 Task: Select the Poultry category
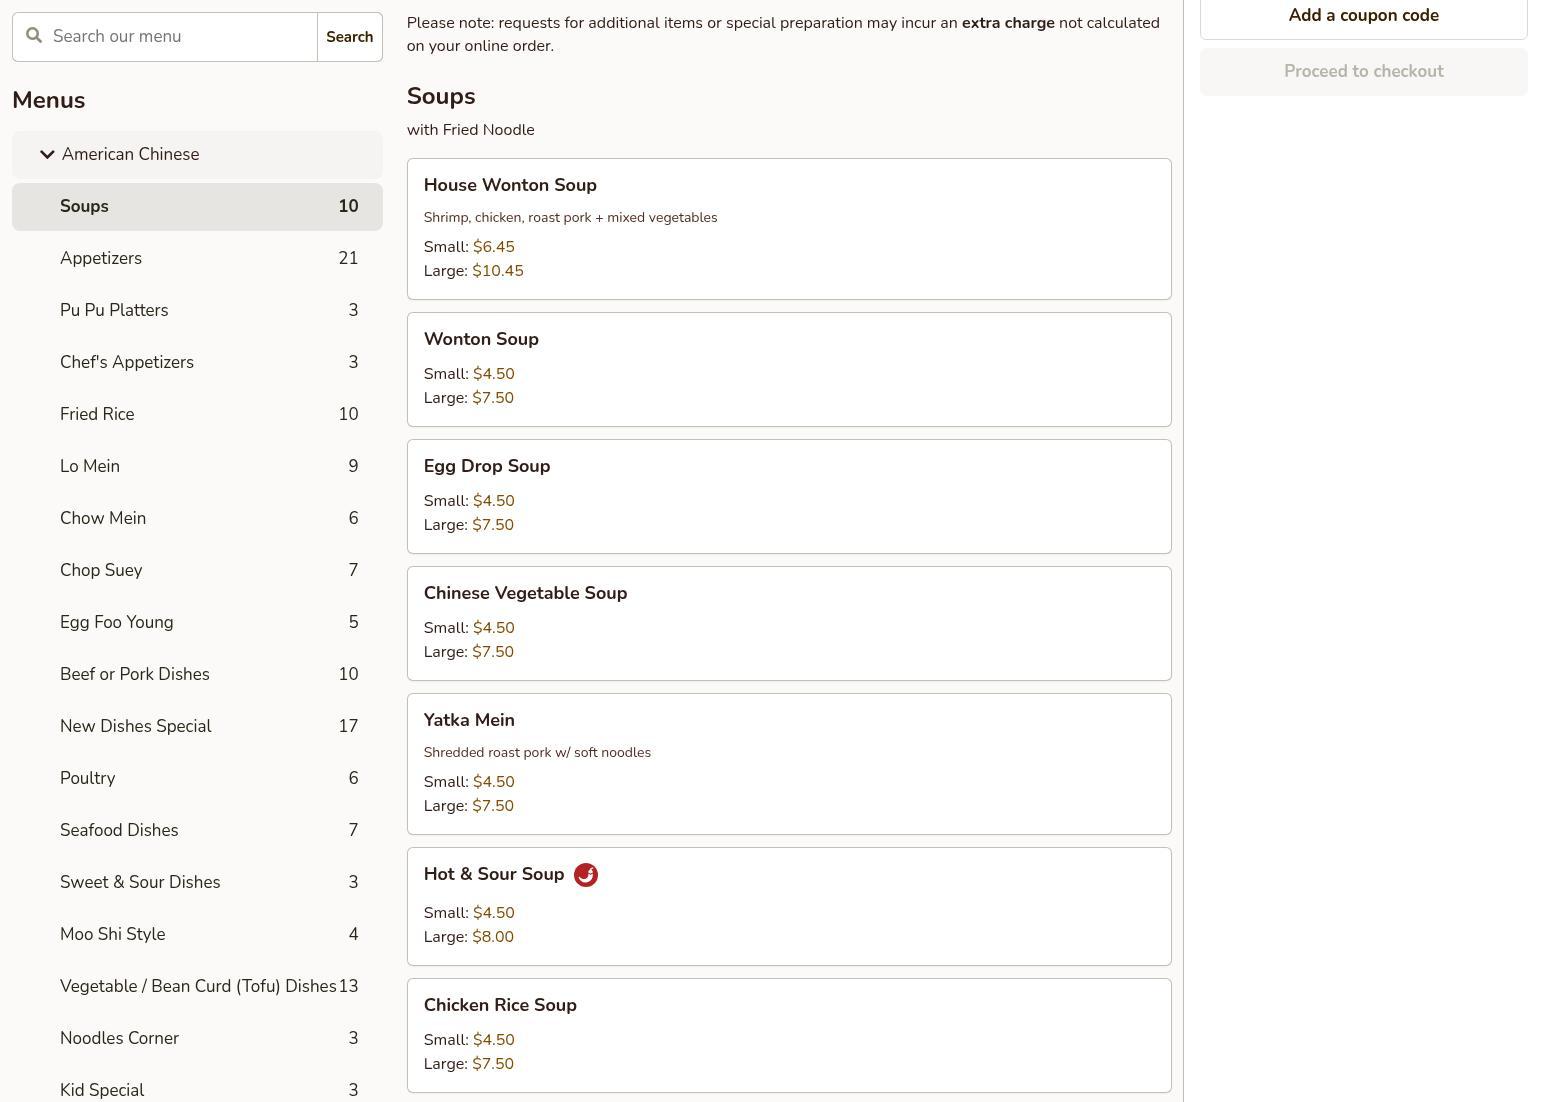(197, 779)
